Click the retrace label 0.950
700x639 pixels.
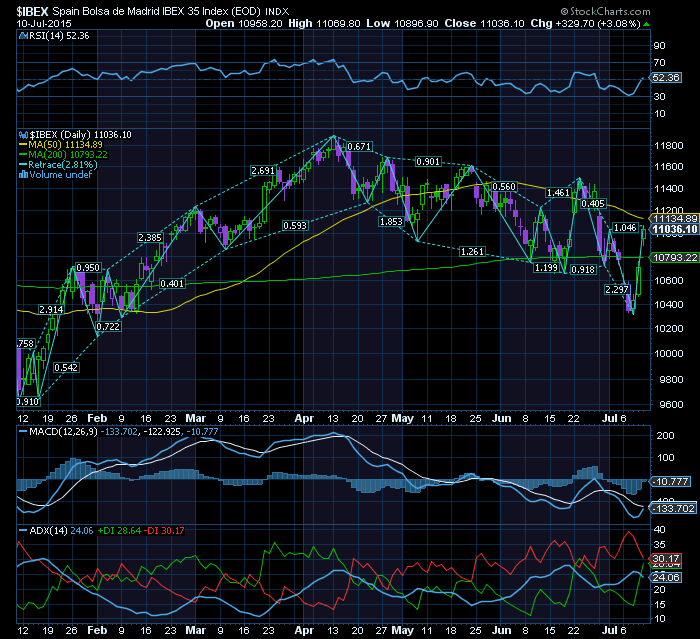88,267
